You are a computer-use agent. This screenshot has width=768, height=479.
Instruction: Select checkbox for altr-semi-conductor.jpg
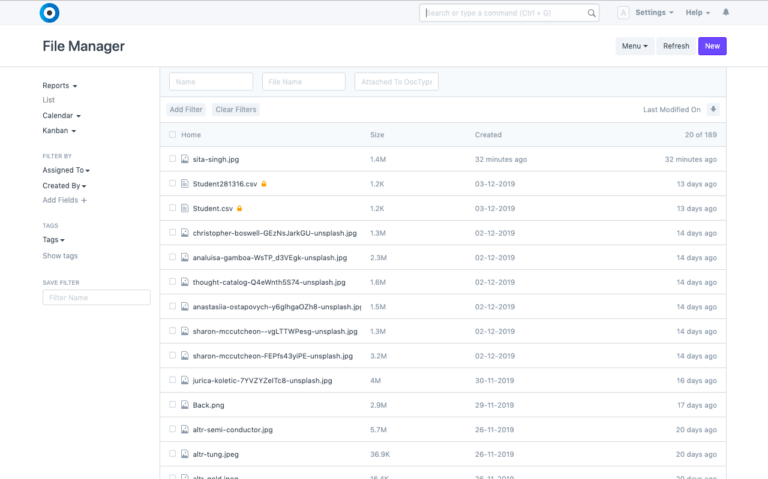coord(172,429)
